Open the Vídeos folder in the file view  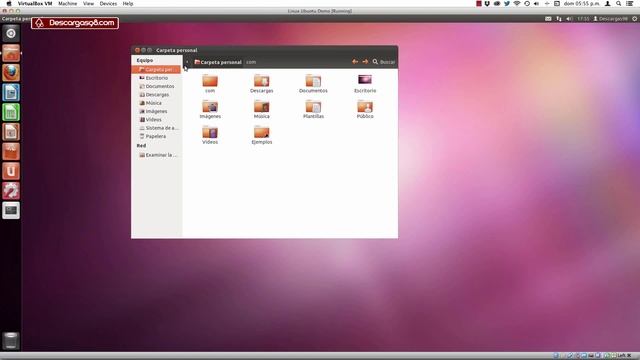pyautogui.click(x=210, y=135)
